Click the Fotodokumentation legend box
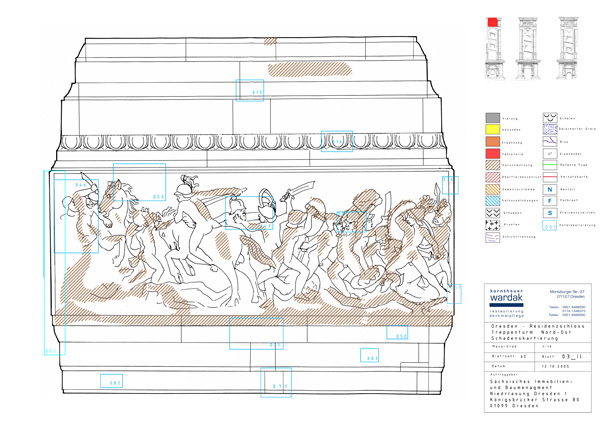Screen dimensions: 600x425 coord(549,227)
